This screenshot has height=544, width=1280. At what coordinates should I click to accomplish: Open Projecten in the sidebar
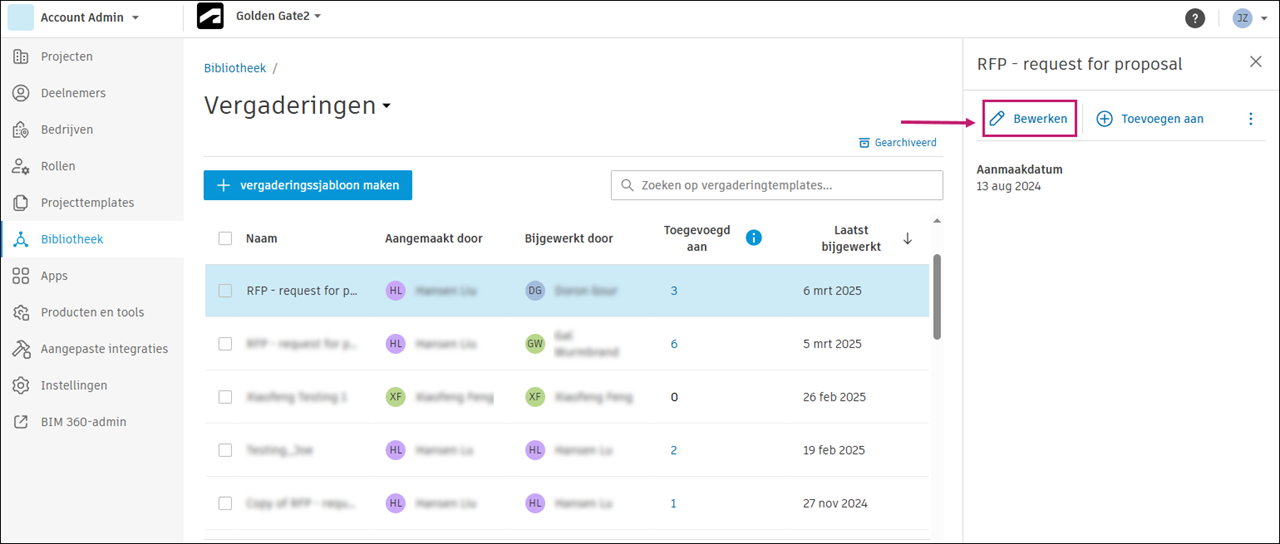[66, 56]
